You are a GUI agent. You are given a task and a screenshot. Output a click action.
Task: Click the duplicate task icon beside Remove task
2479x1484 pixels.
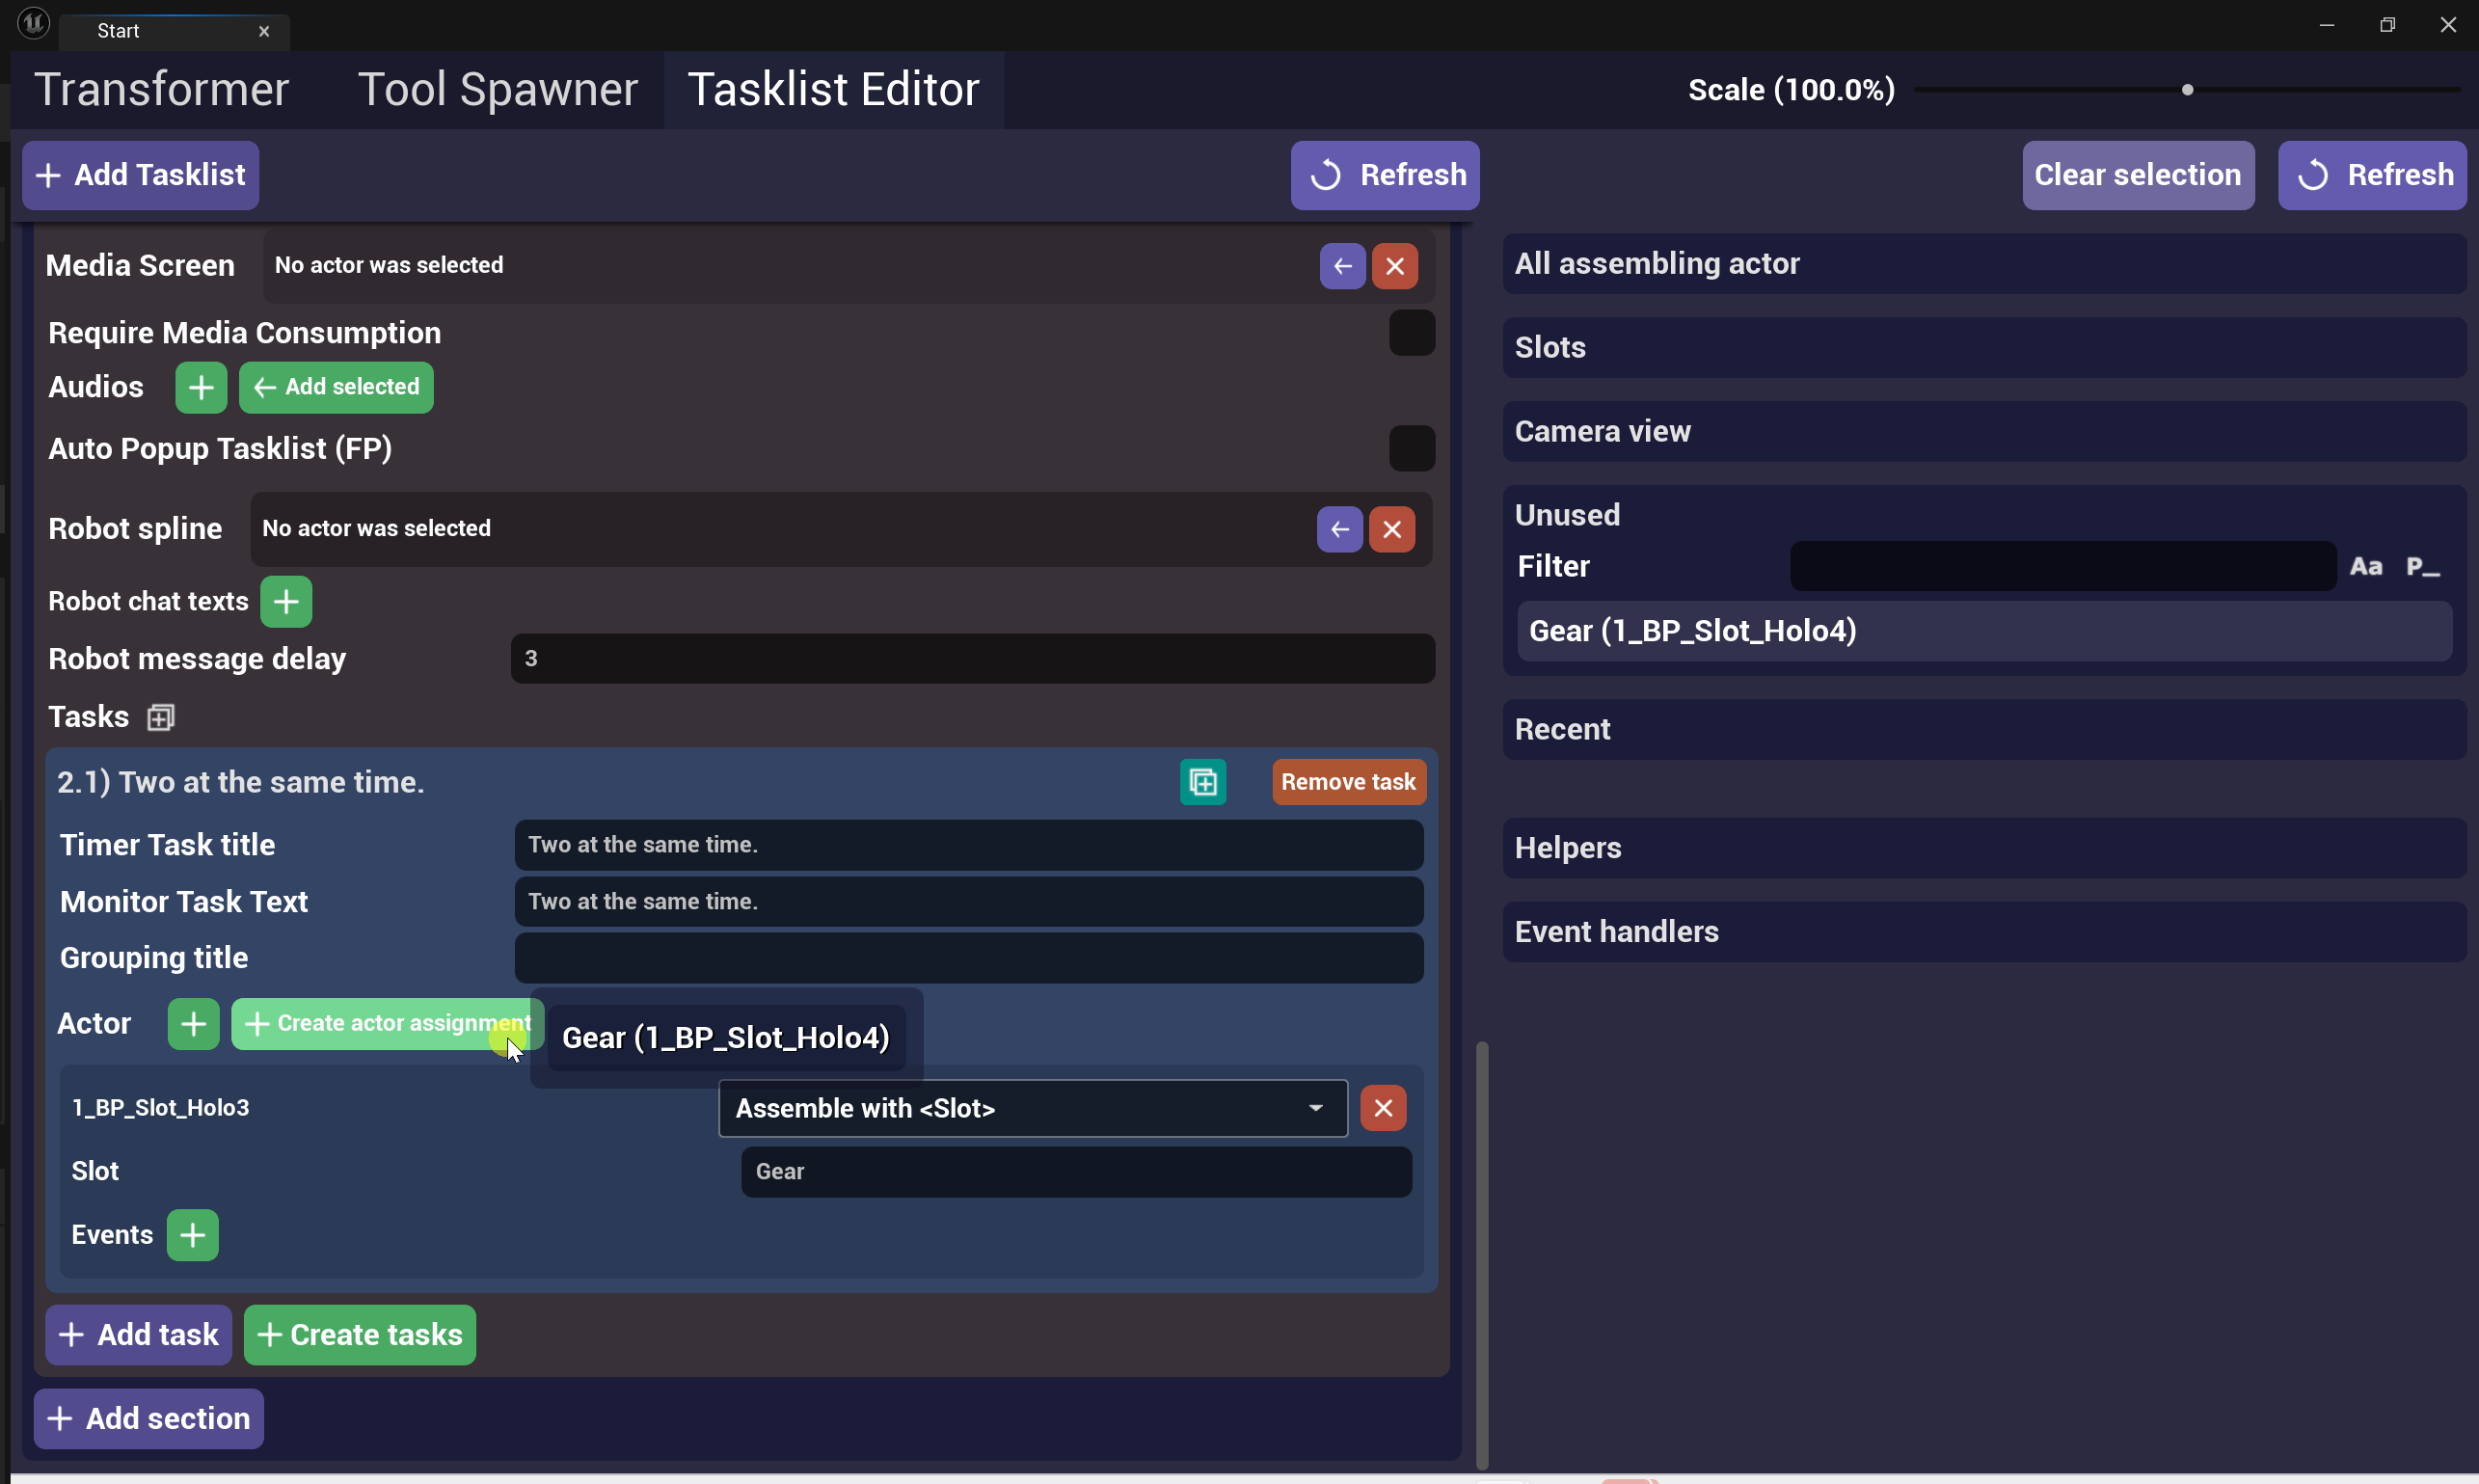(1202, 782)
